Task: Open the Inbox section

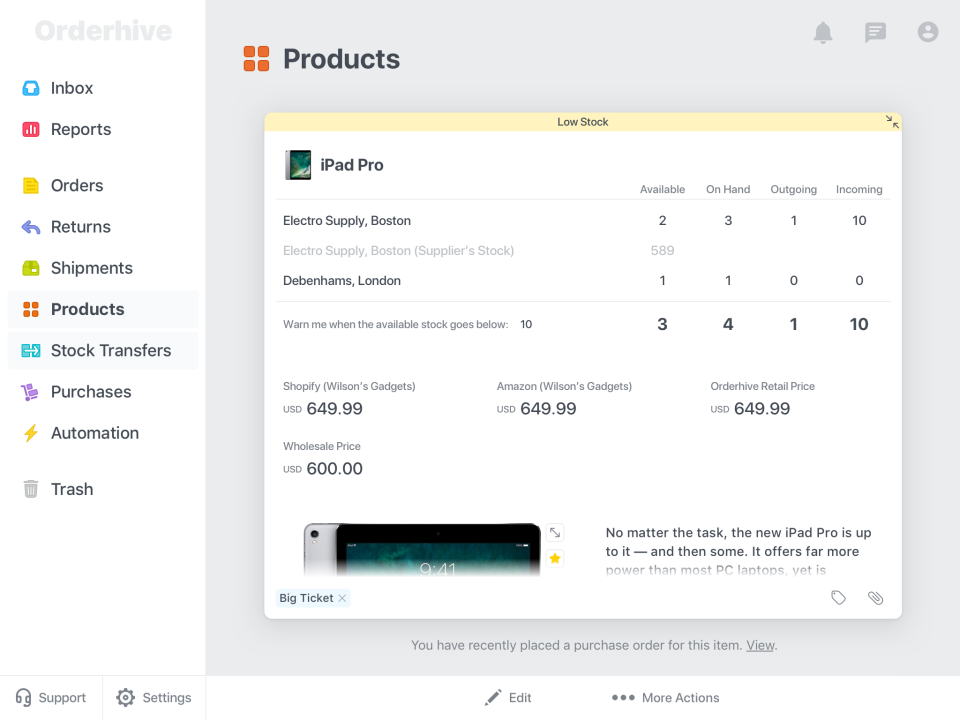Action: tap(71, 88)
